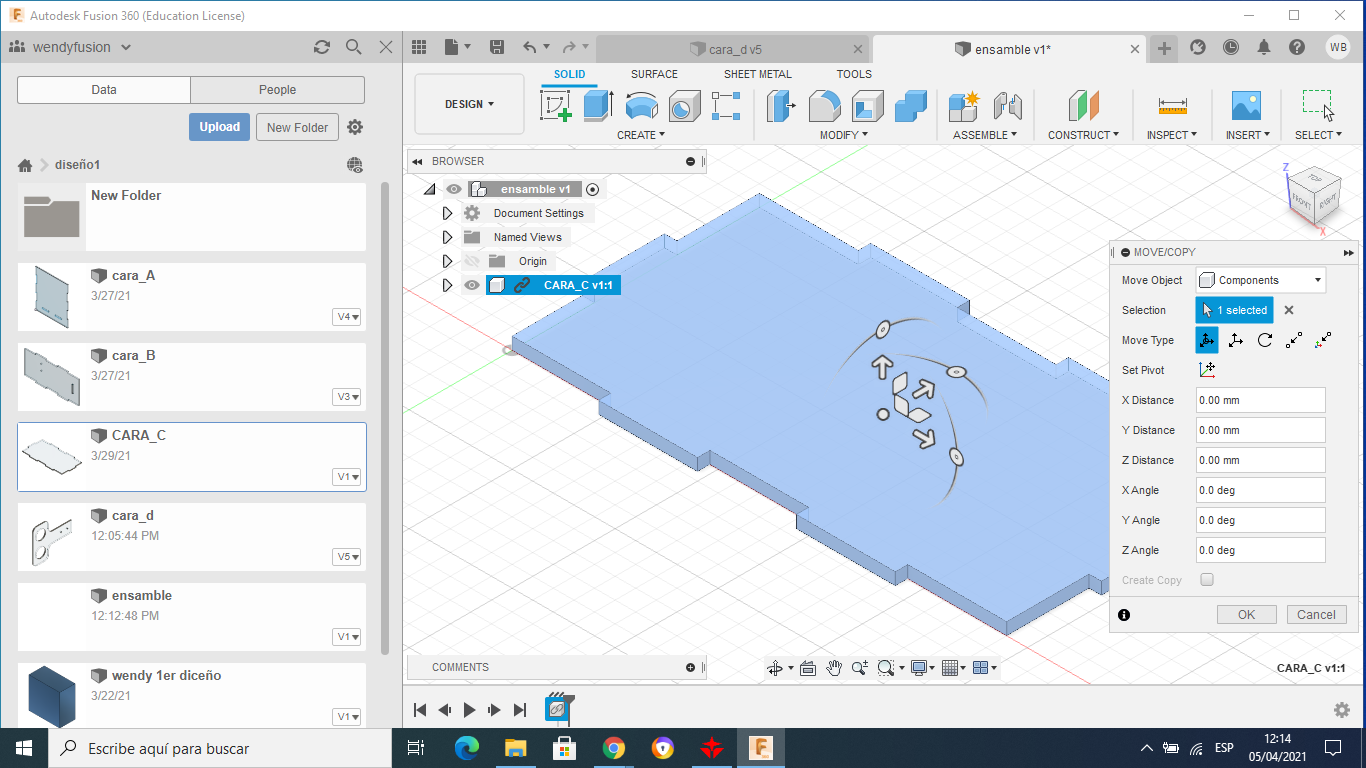Viewport: 1366px width, 768px height.
Task: Click the Z Angle input field
Action: pyautogui.click(x=1261, y=550)
